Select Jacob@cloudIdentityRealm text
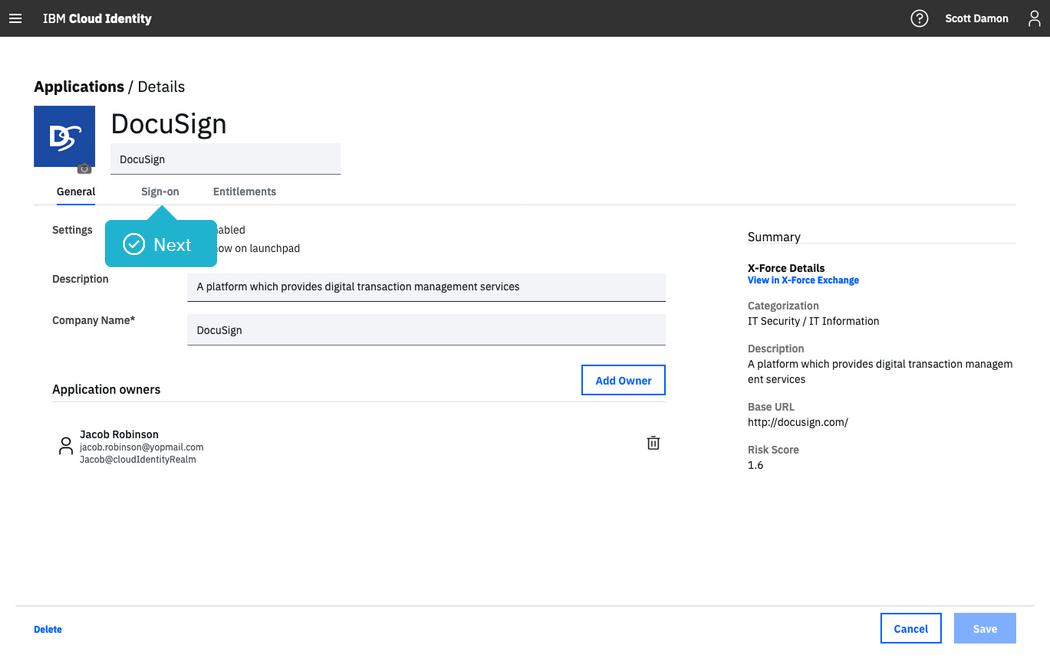The height and width of the screenshot is (665, 1050). (x=138, y=459)
